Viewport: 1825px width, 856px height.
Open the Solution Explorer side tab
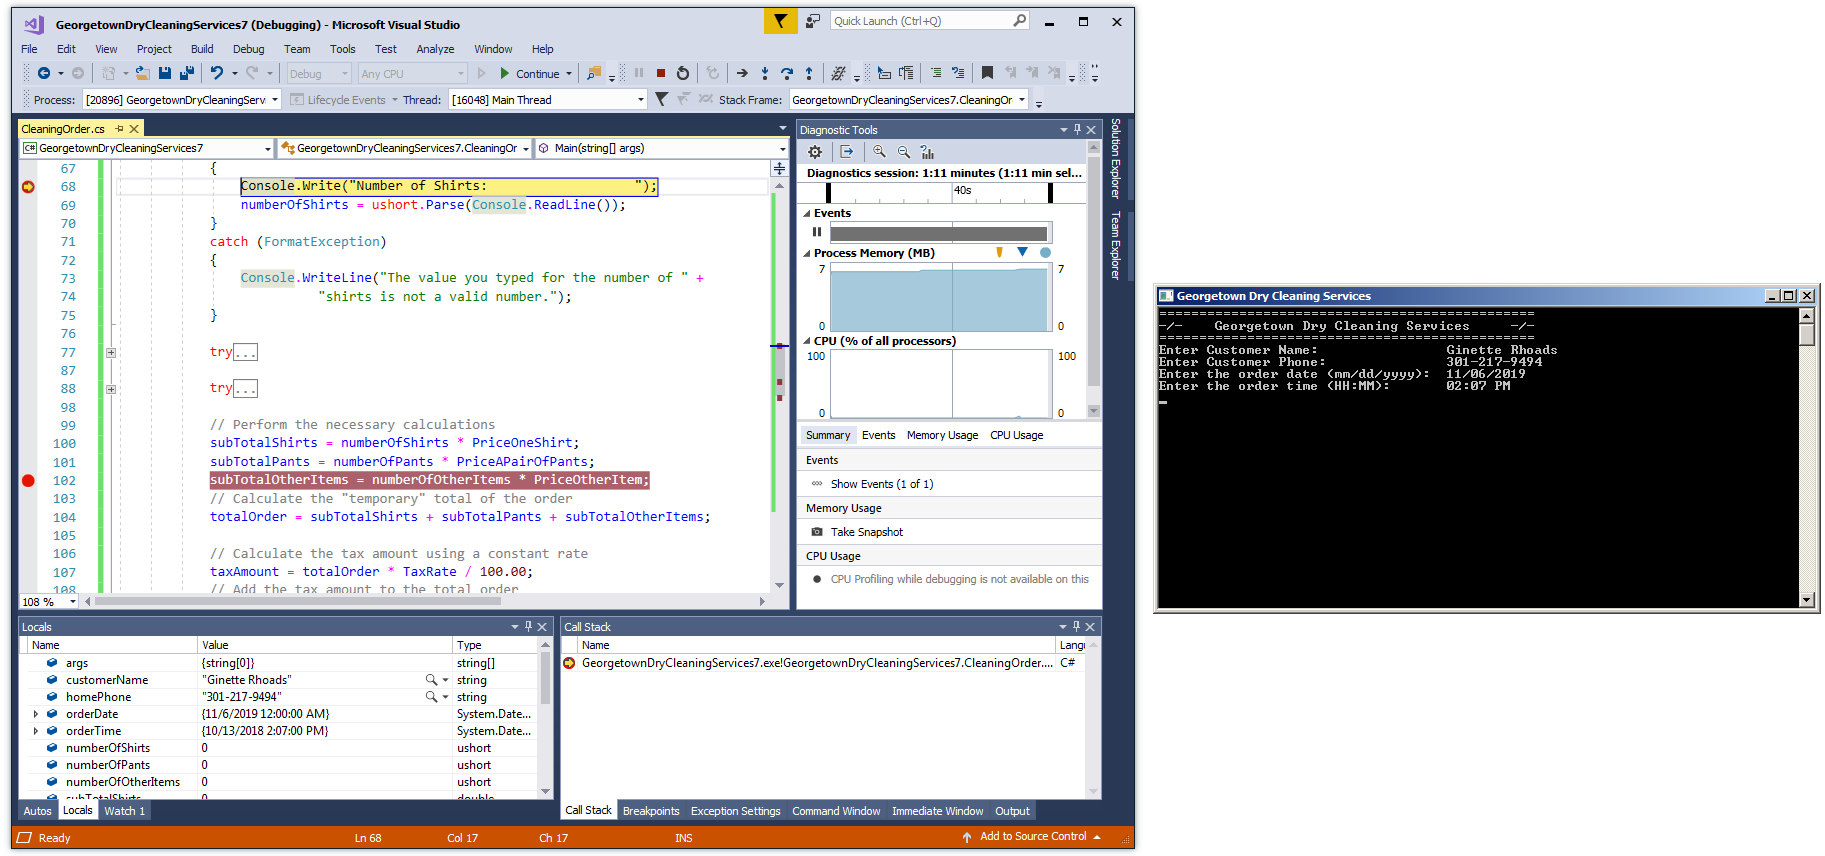coord(1116,158)
